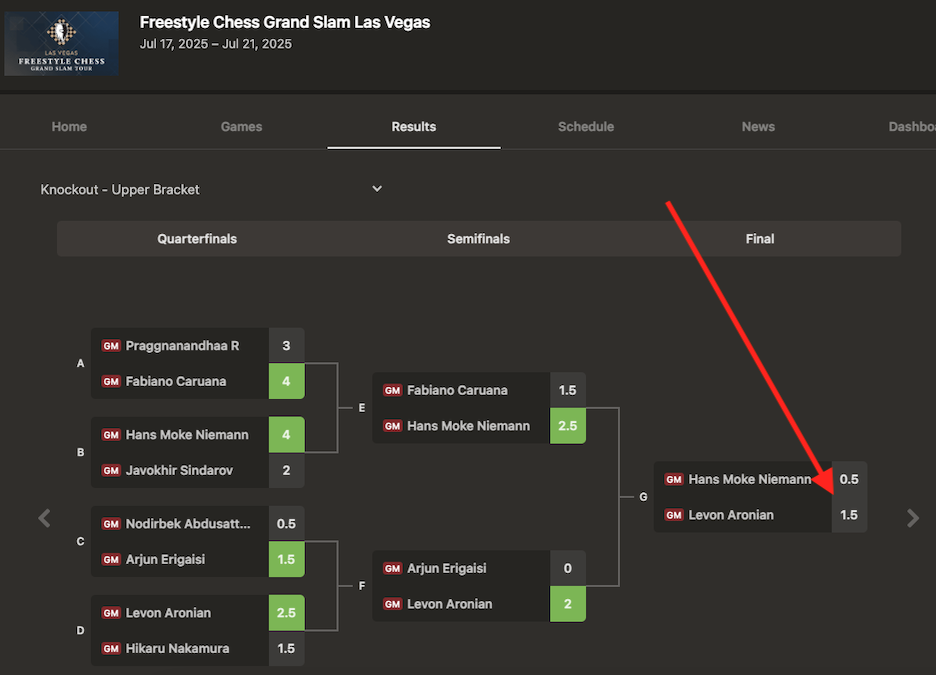Open the Freestyle Chess Grand Slam Las Vegas title
Viewport: 936px width, 675px height.
[x=285, y=22]
